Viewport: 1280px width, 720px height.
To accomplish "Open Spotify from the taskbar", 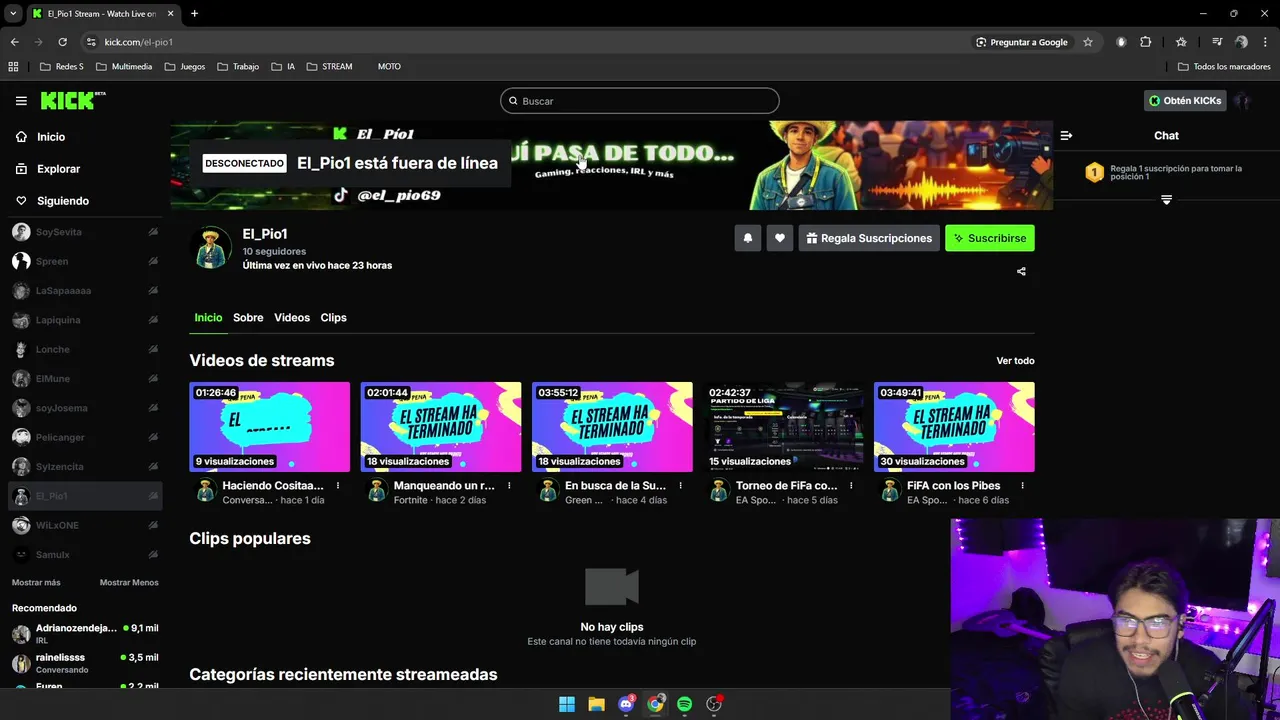I will (684, 704).
